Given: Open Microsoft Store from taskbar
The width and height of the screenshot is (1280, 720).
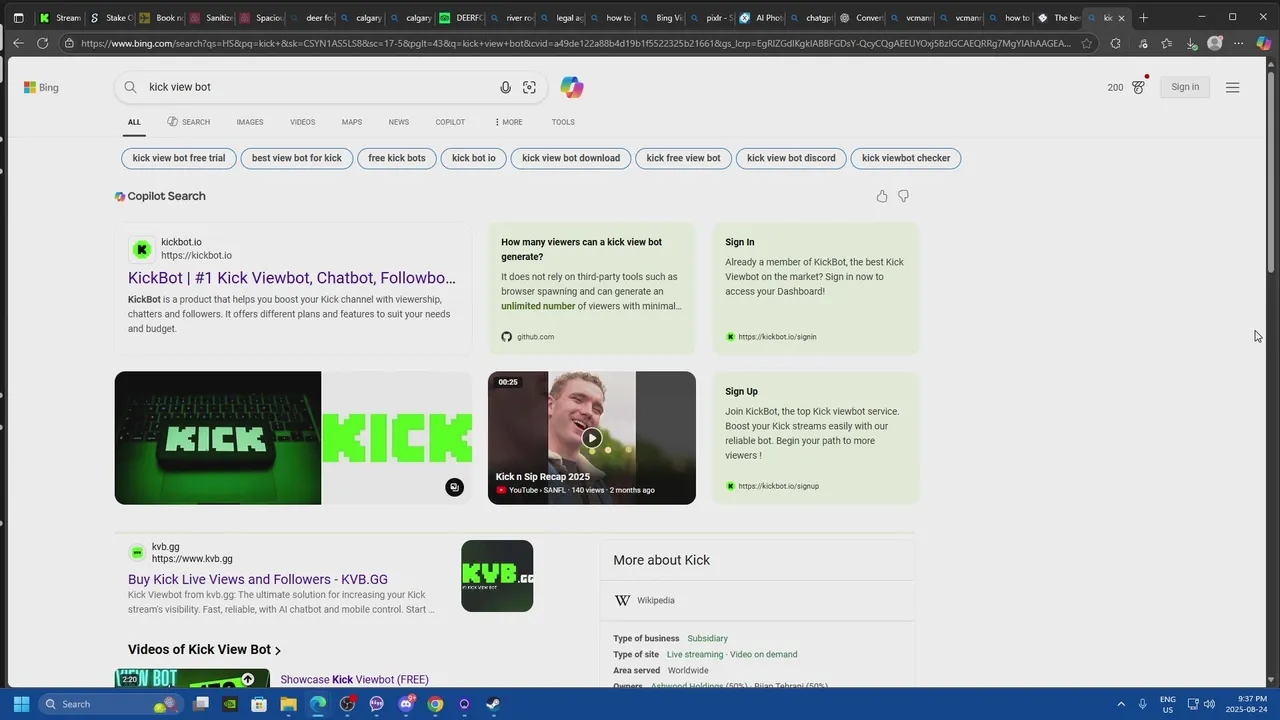Looking at the screenshot, I should pos(259,704).
